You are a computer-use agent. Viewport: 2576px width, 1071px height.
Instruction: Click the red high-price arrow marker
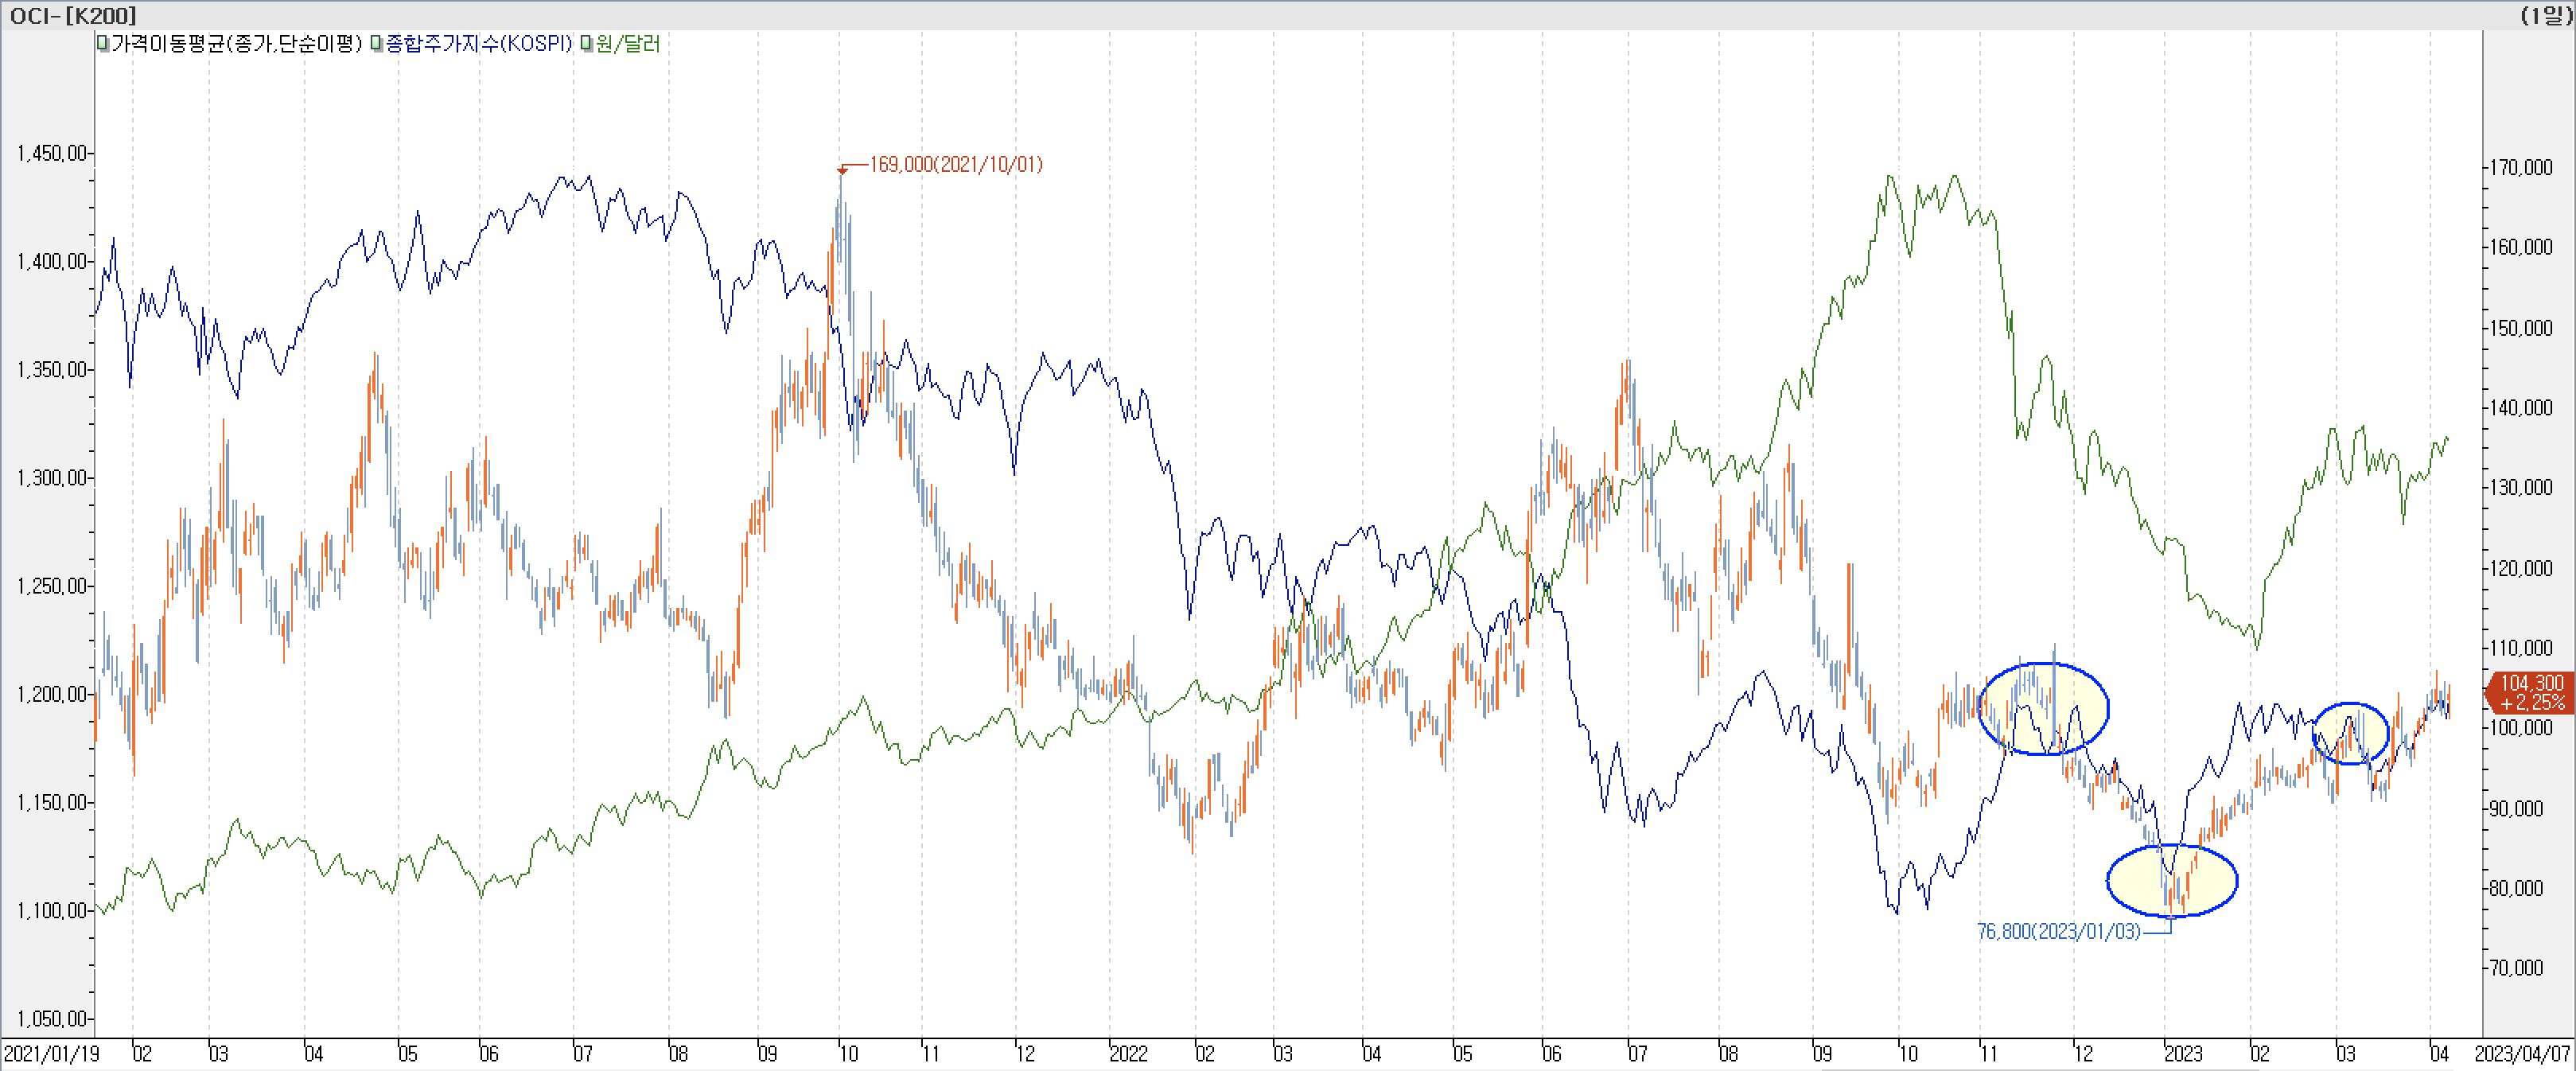pos(842,170)
